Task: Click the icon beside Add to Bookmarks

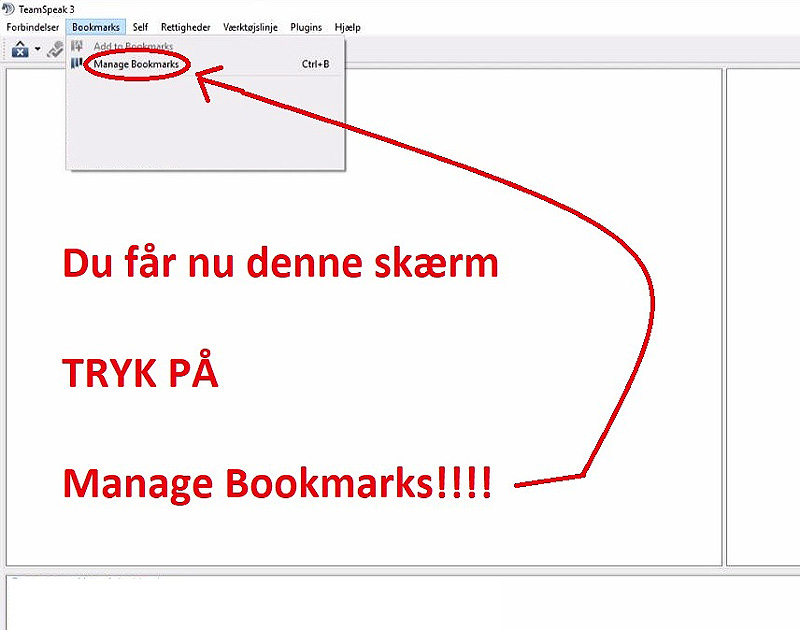Action: pyautogui.click(x=77, y=47)
